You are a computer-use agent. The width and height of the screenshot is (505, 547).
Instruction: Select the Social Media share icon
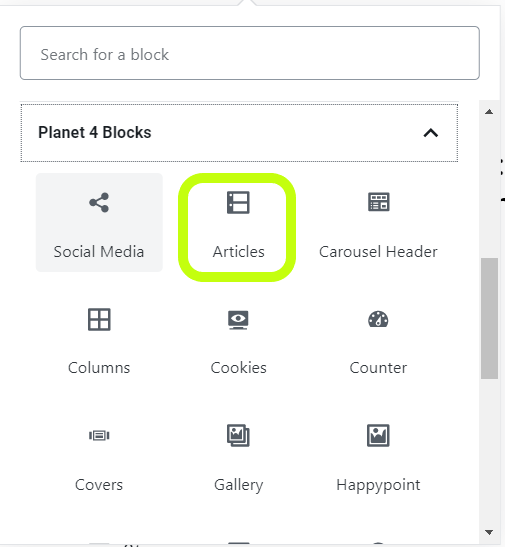99,202
